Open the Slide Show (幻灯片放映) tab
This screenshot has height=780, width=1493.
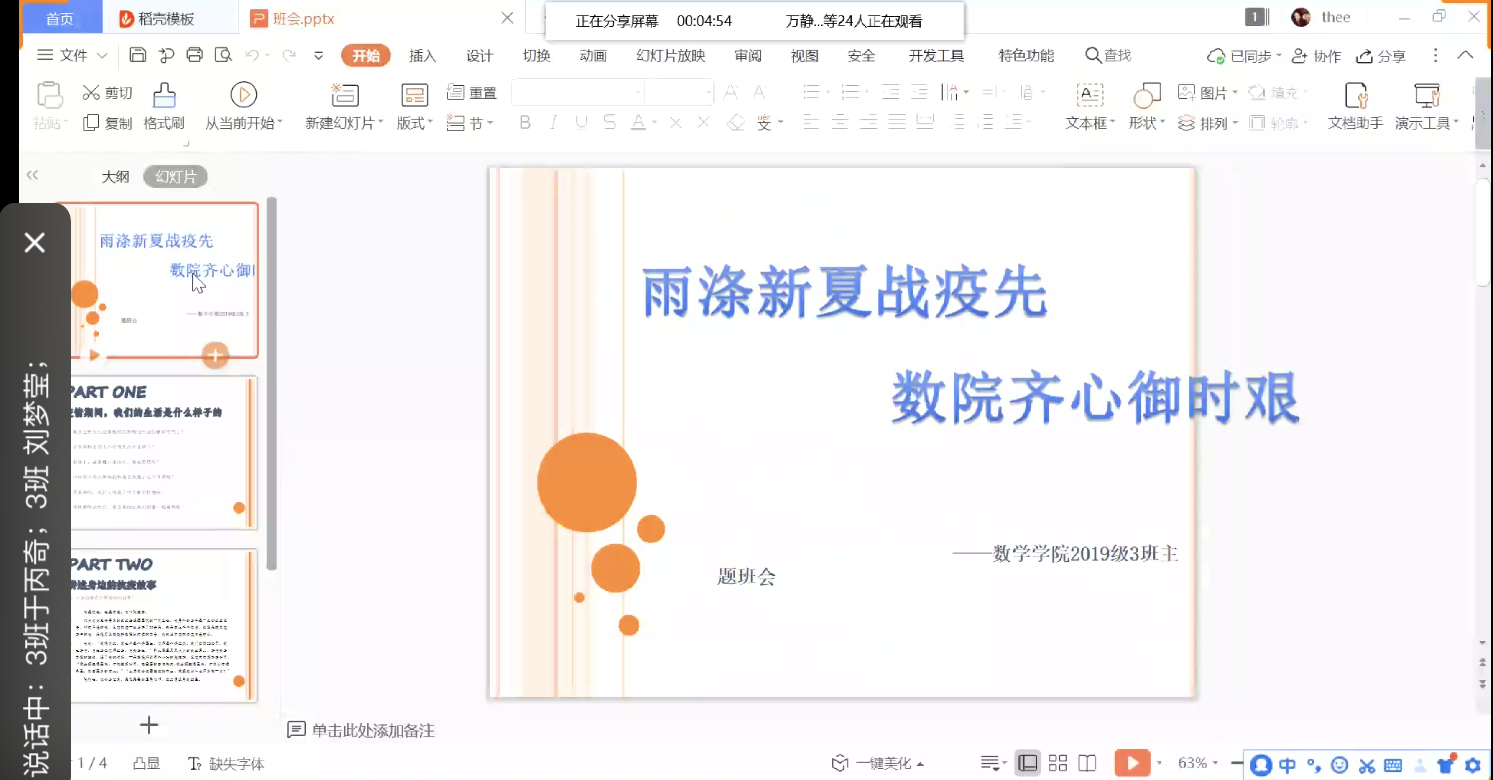(670, 56)
